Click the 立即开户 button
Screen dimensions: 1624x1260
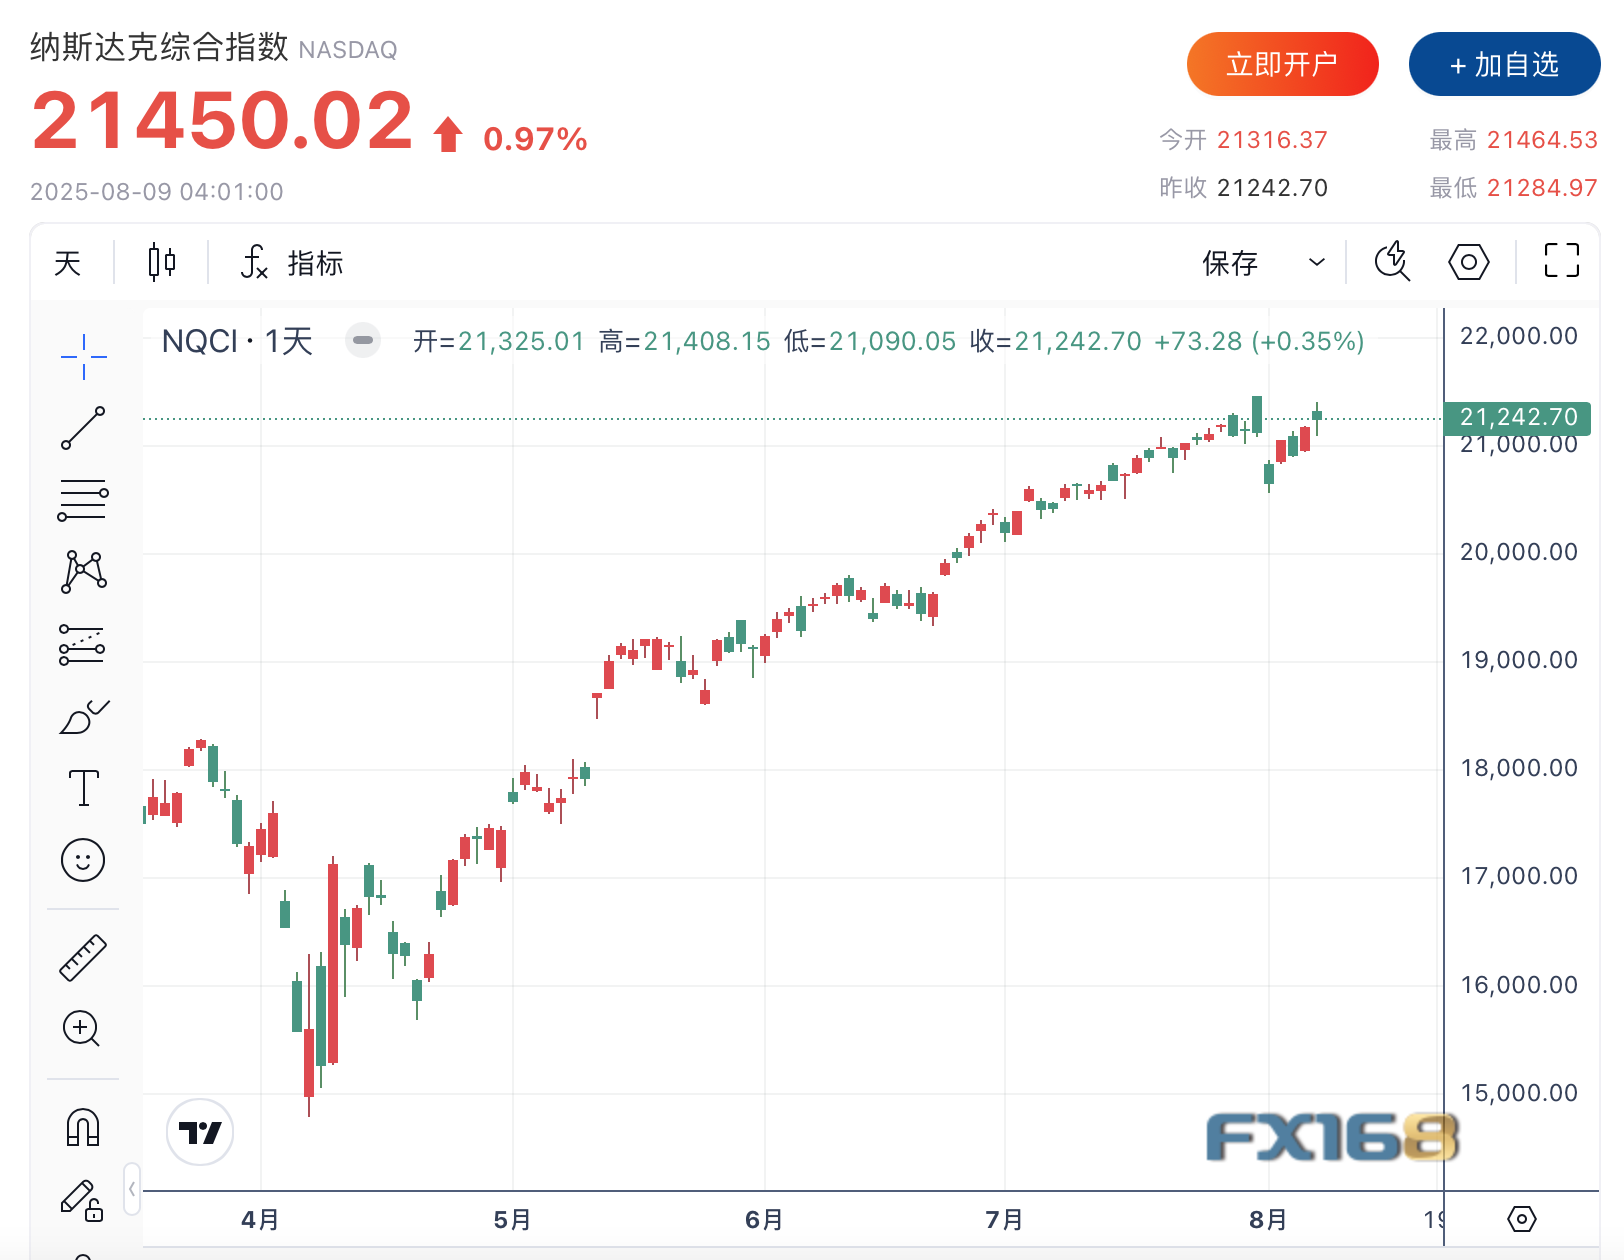[1282, 64]
